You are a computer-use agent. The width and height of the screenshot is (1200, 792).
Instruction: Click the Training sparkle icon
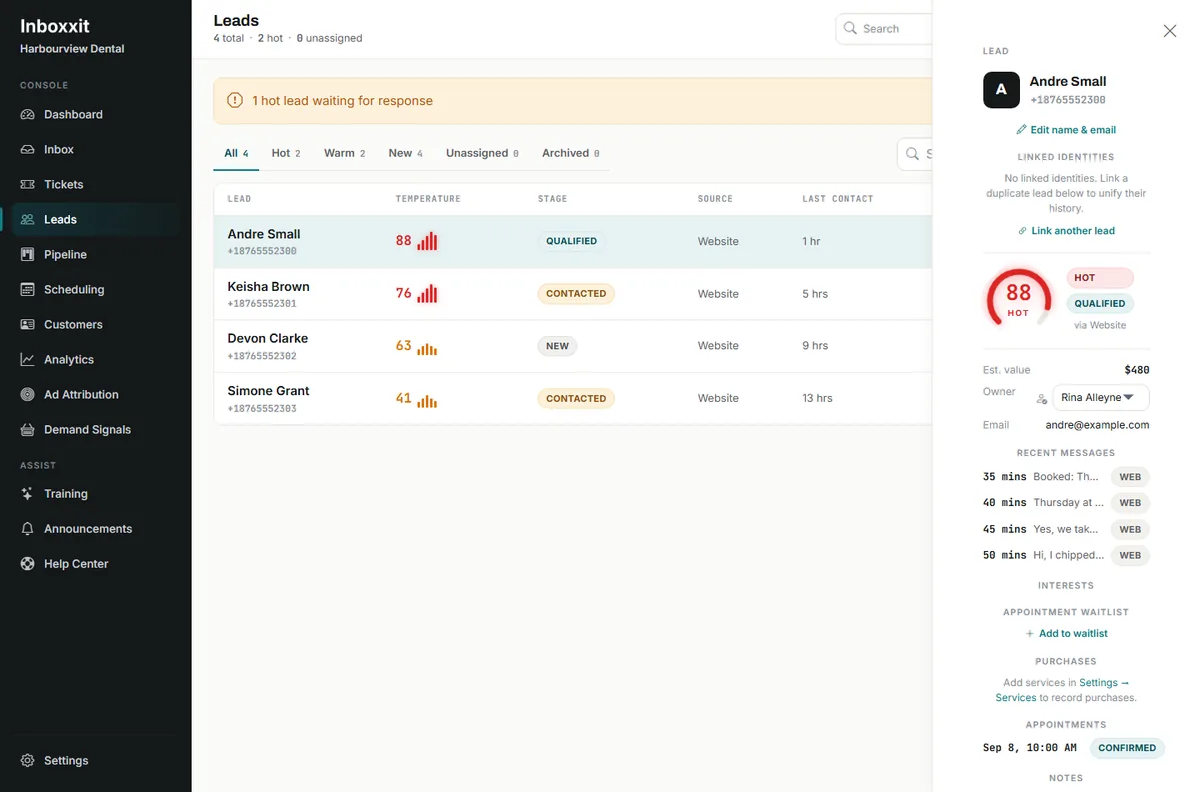28,494
